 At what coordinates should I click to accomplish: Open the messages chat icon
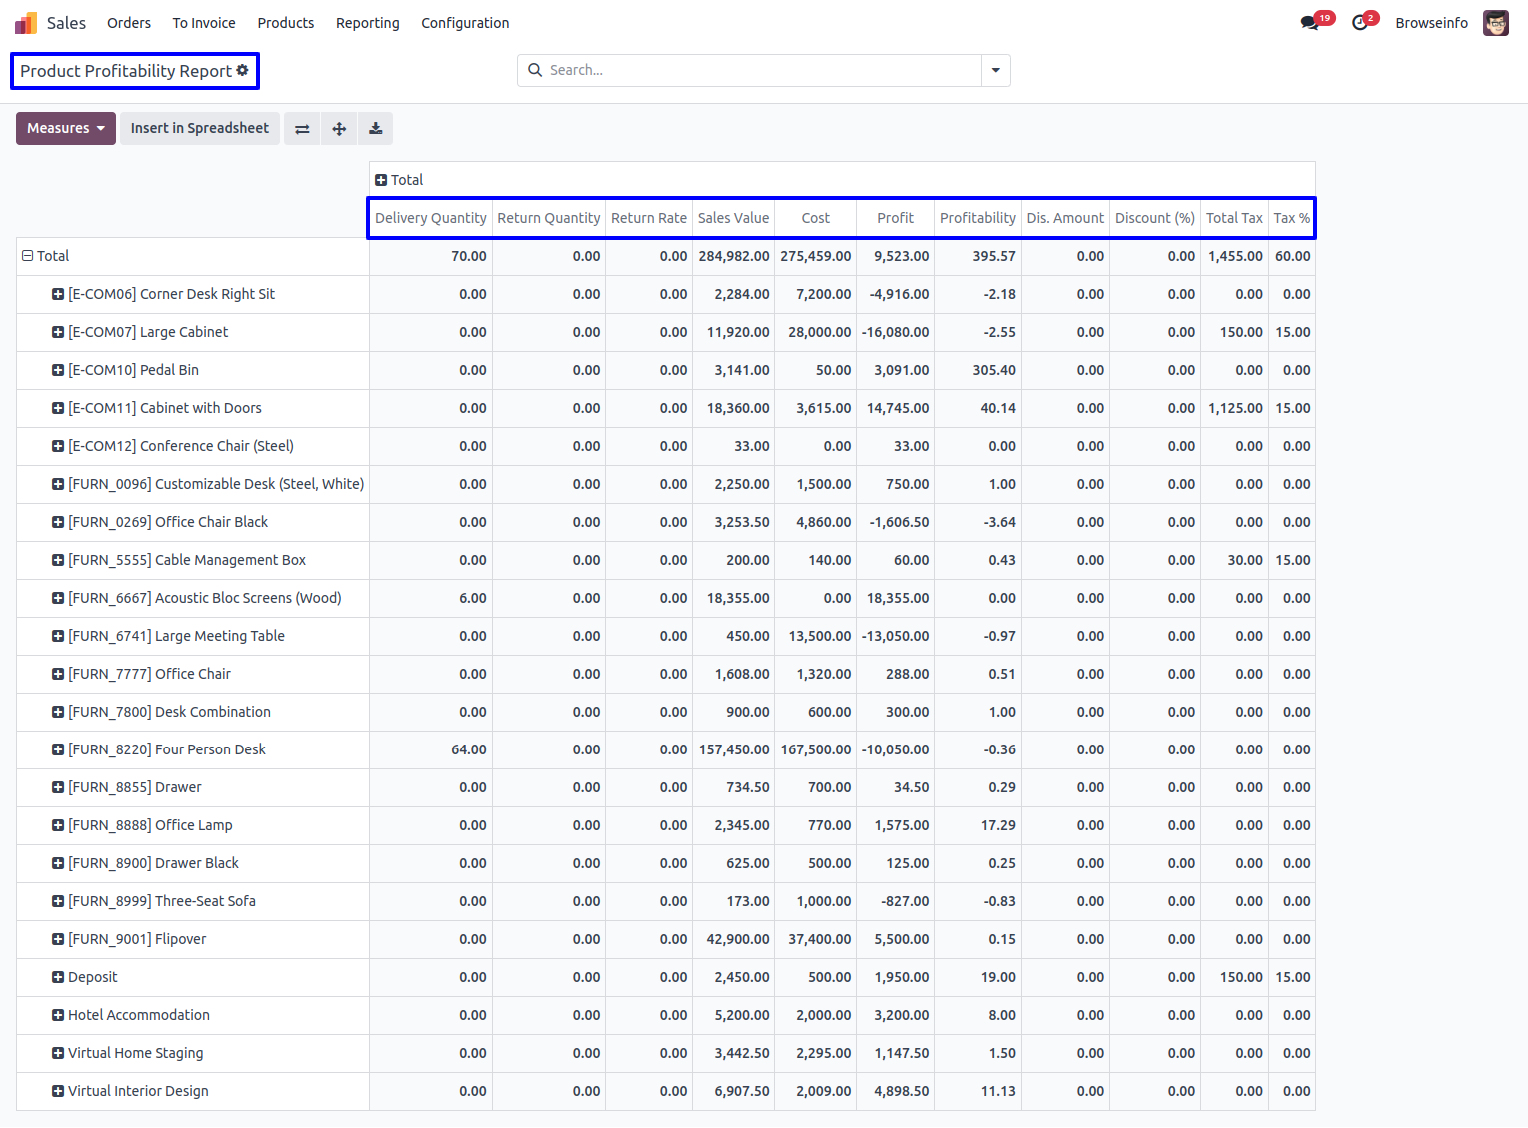(x=1310, y=23)
